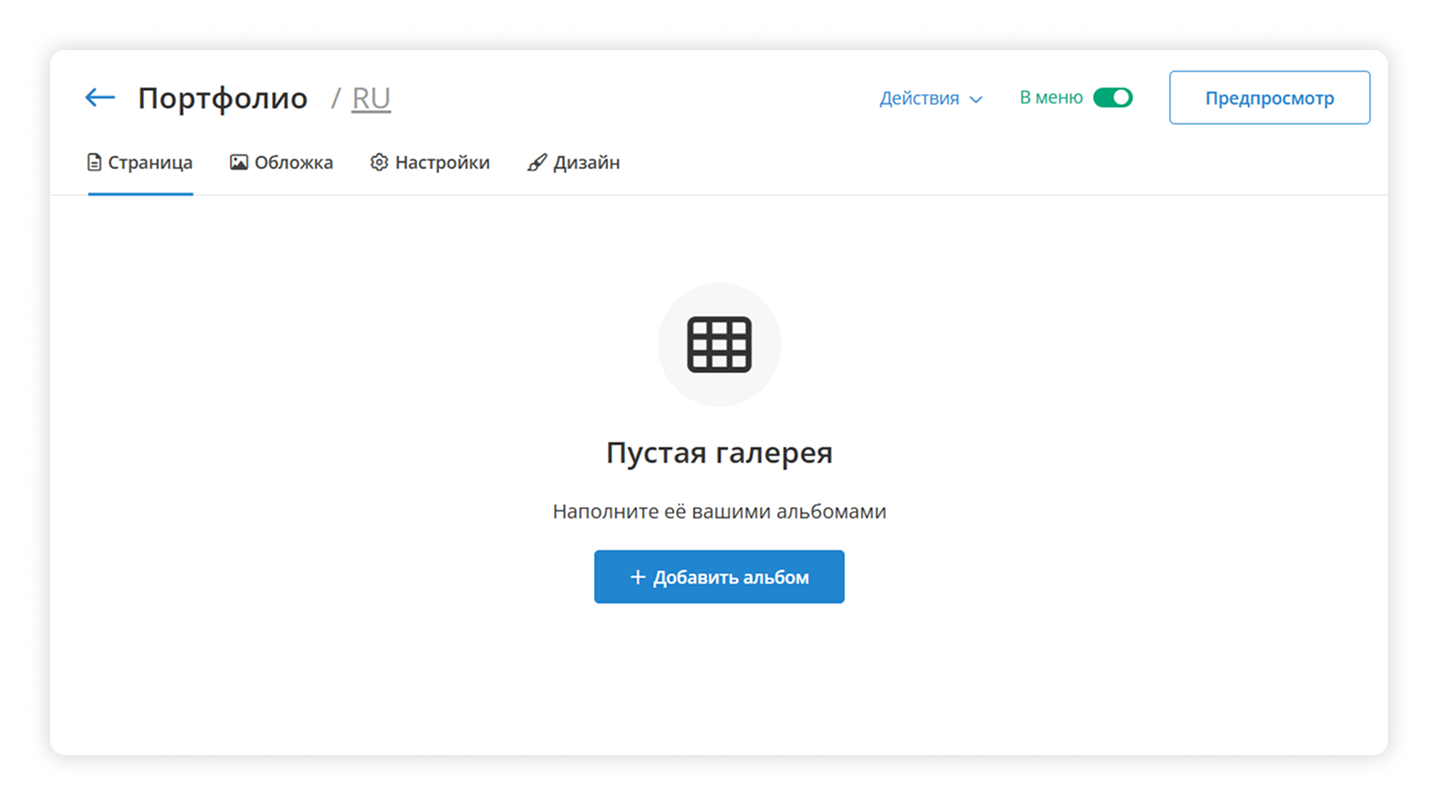Image resolution: width=1438 pixels, height=805 pixels.
Task: Click the blue back arrow icon
Action: [100, 97]
